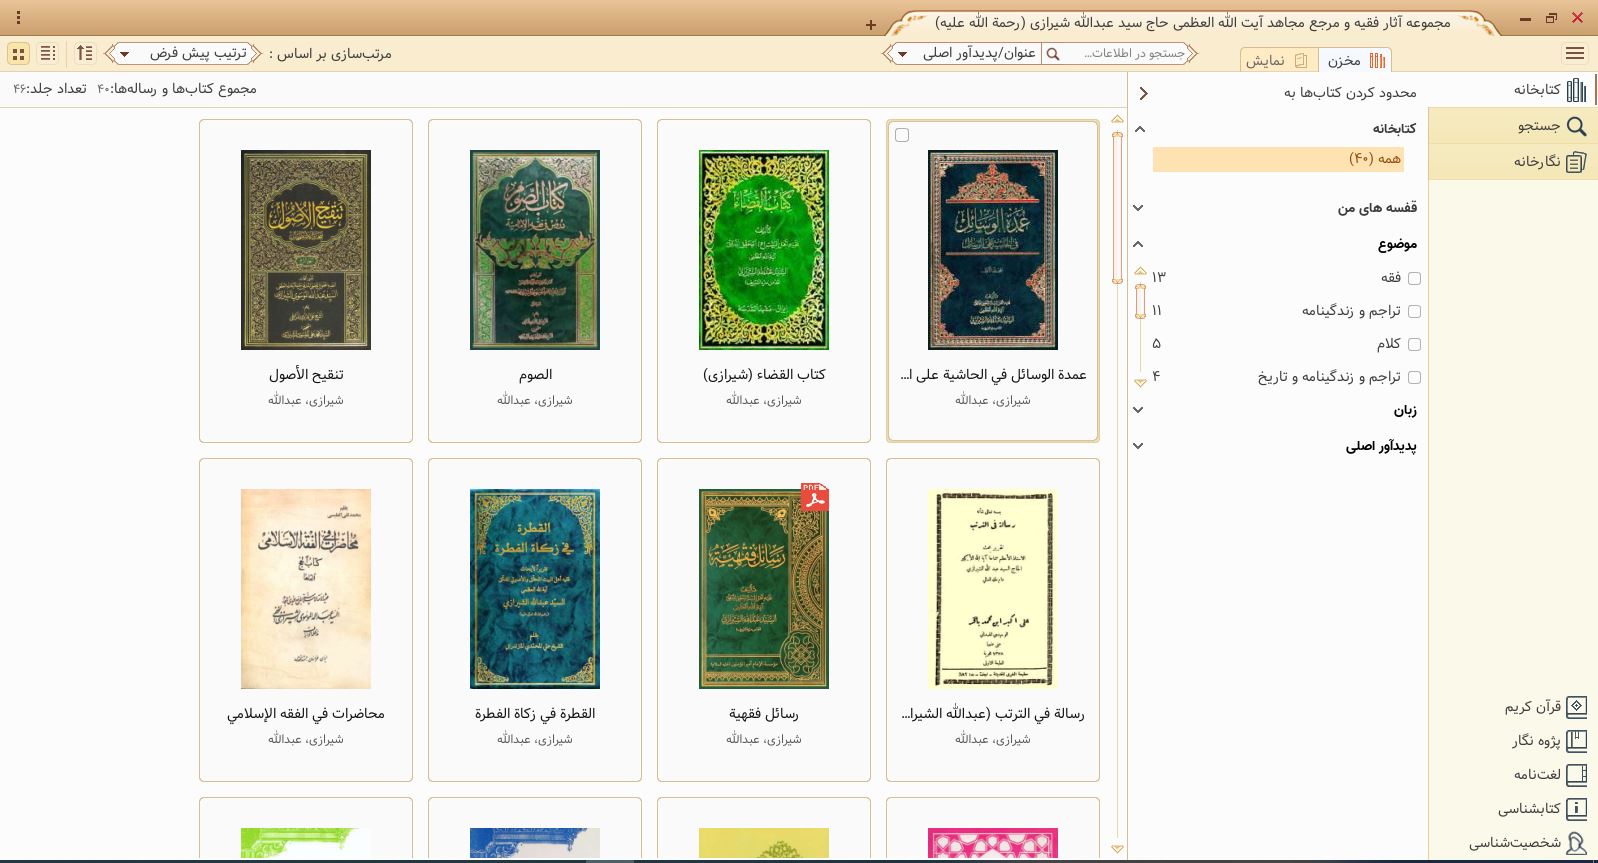Check the box on عمدة الوسائل card
This screenshot has height=863, width=1598.
pos(902,135)
